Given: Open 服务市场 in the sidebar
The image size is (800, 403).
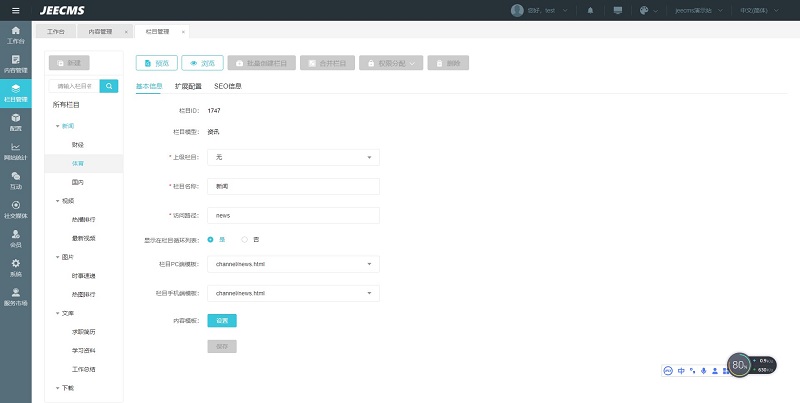Looking at the screenshot, I should tap(15, 297).
